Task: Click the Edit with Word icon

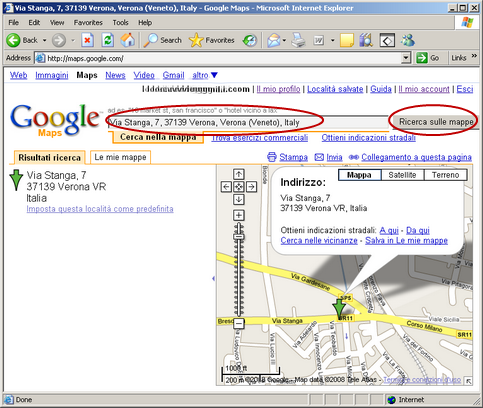Action: click(319, 41)
